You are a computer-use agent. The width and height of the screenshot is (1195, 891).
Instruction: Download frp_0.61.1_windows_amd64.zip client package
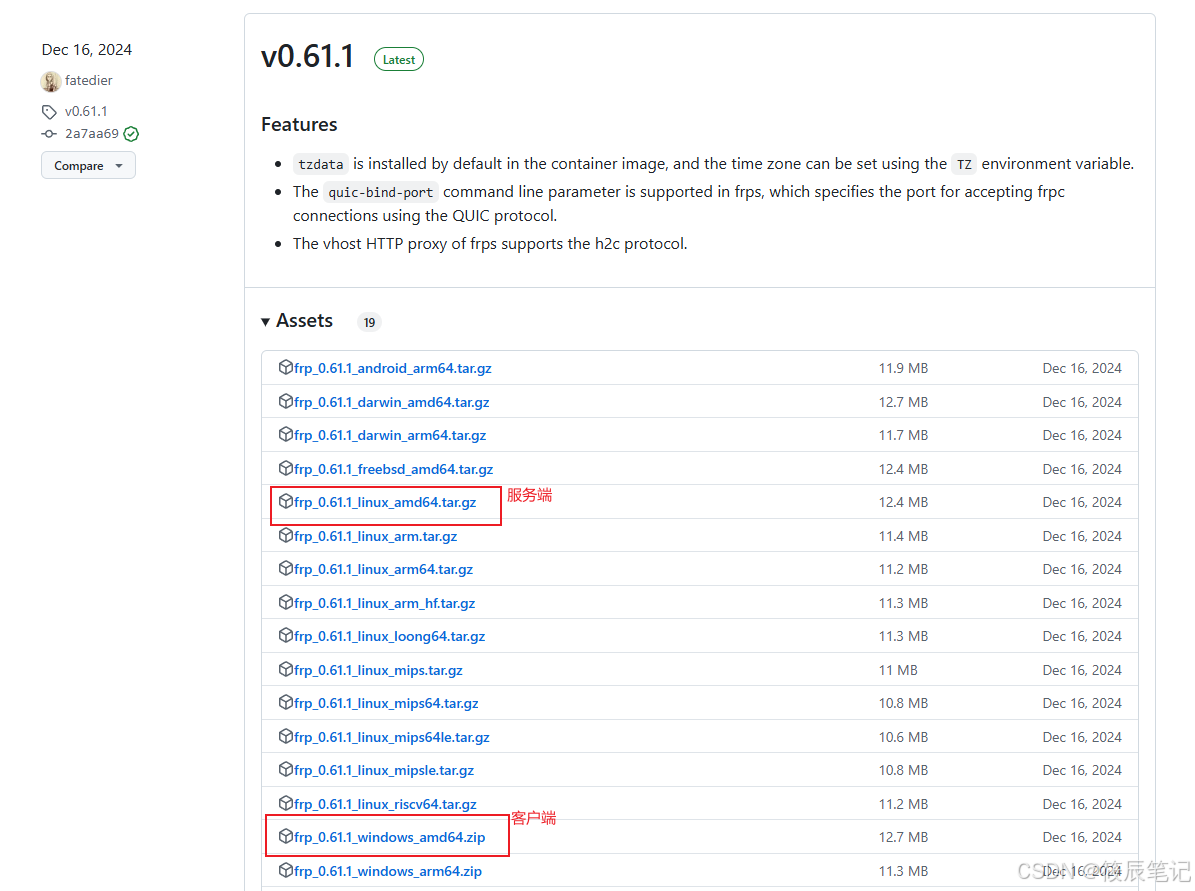(x=389, y=838)
